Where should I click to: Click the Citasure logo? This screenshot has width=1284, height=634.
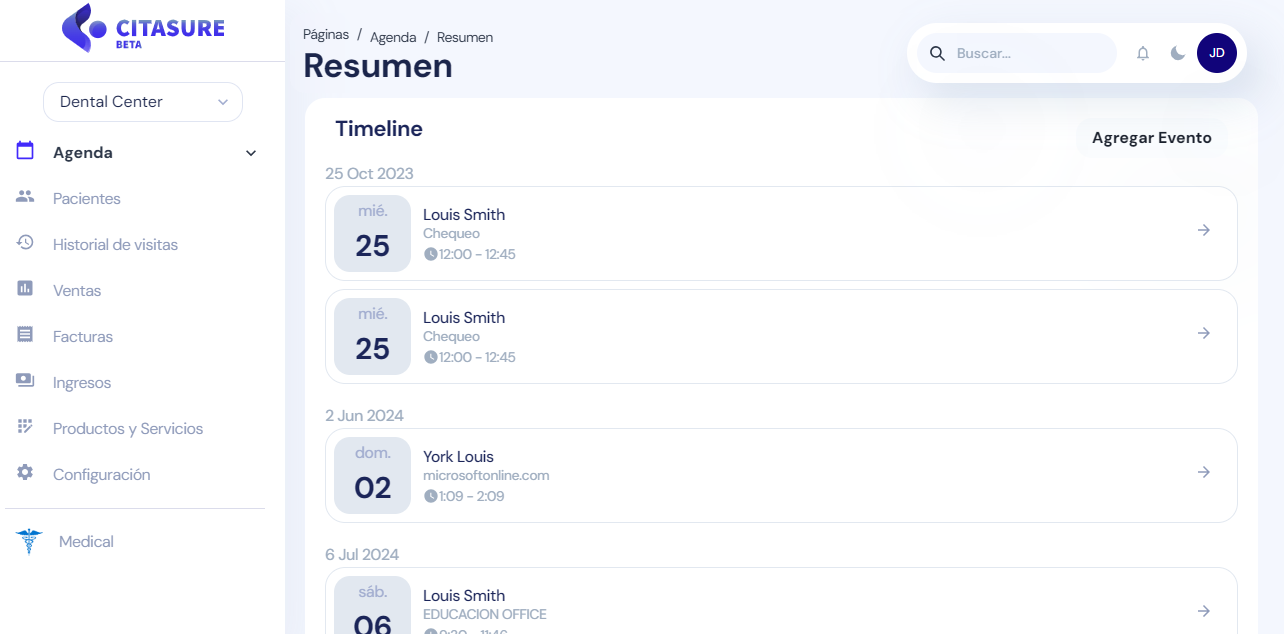coord(142,28)
